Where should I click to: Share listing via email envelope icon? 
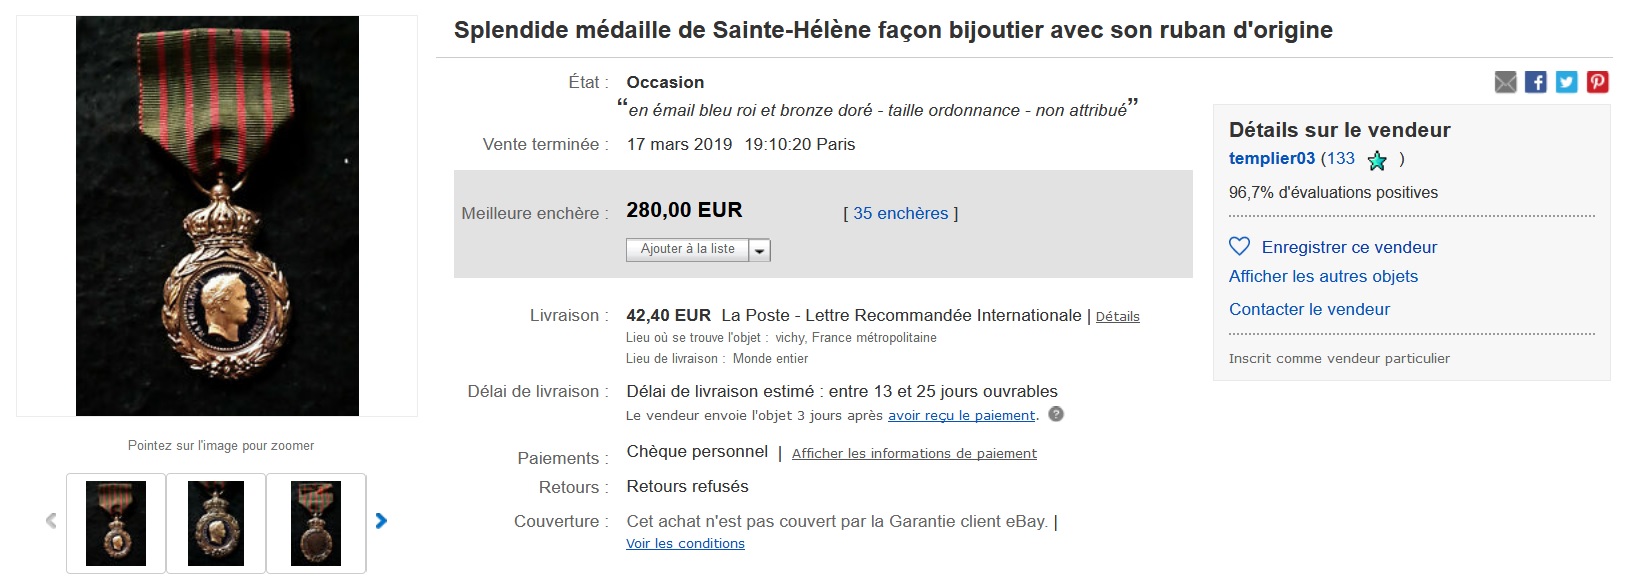coord(1505,82)
